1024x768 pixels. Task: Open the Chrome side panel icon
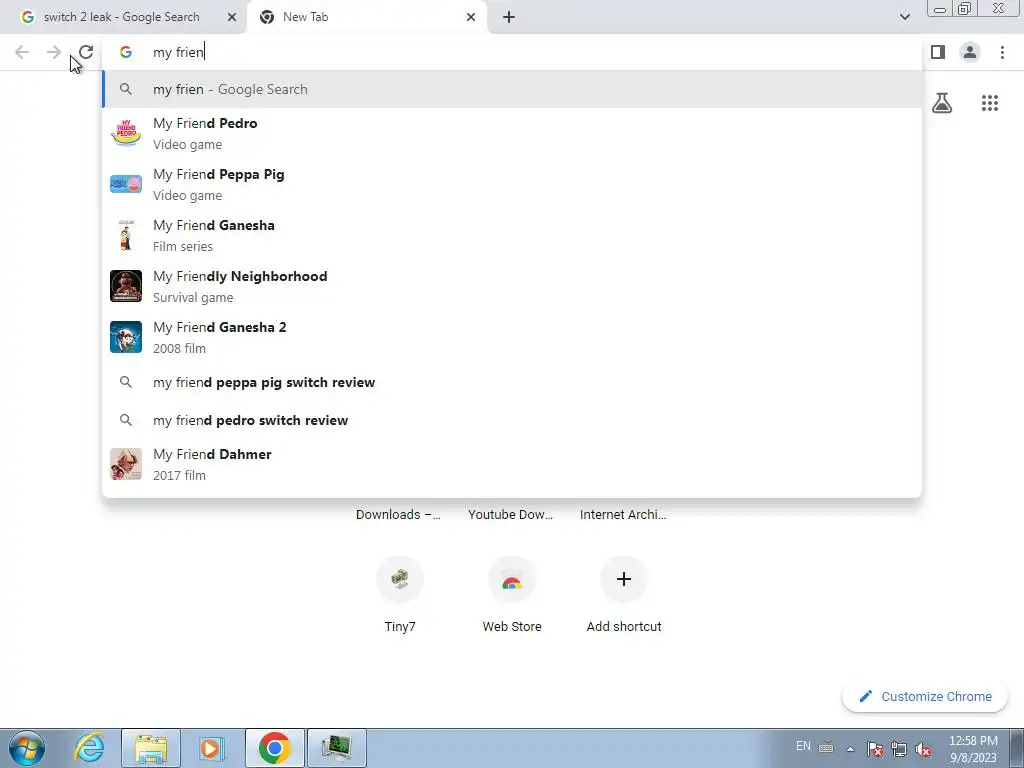pyautogui.click(x=938, y=52)
